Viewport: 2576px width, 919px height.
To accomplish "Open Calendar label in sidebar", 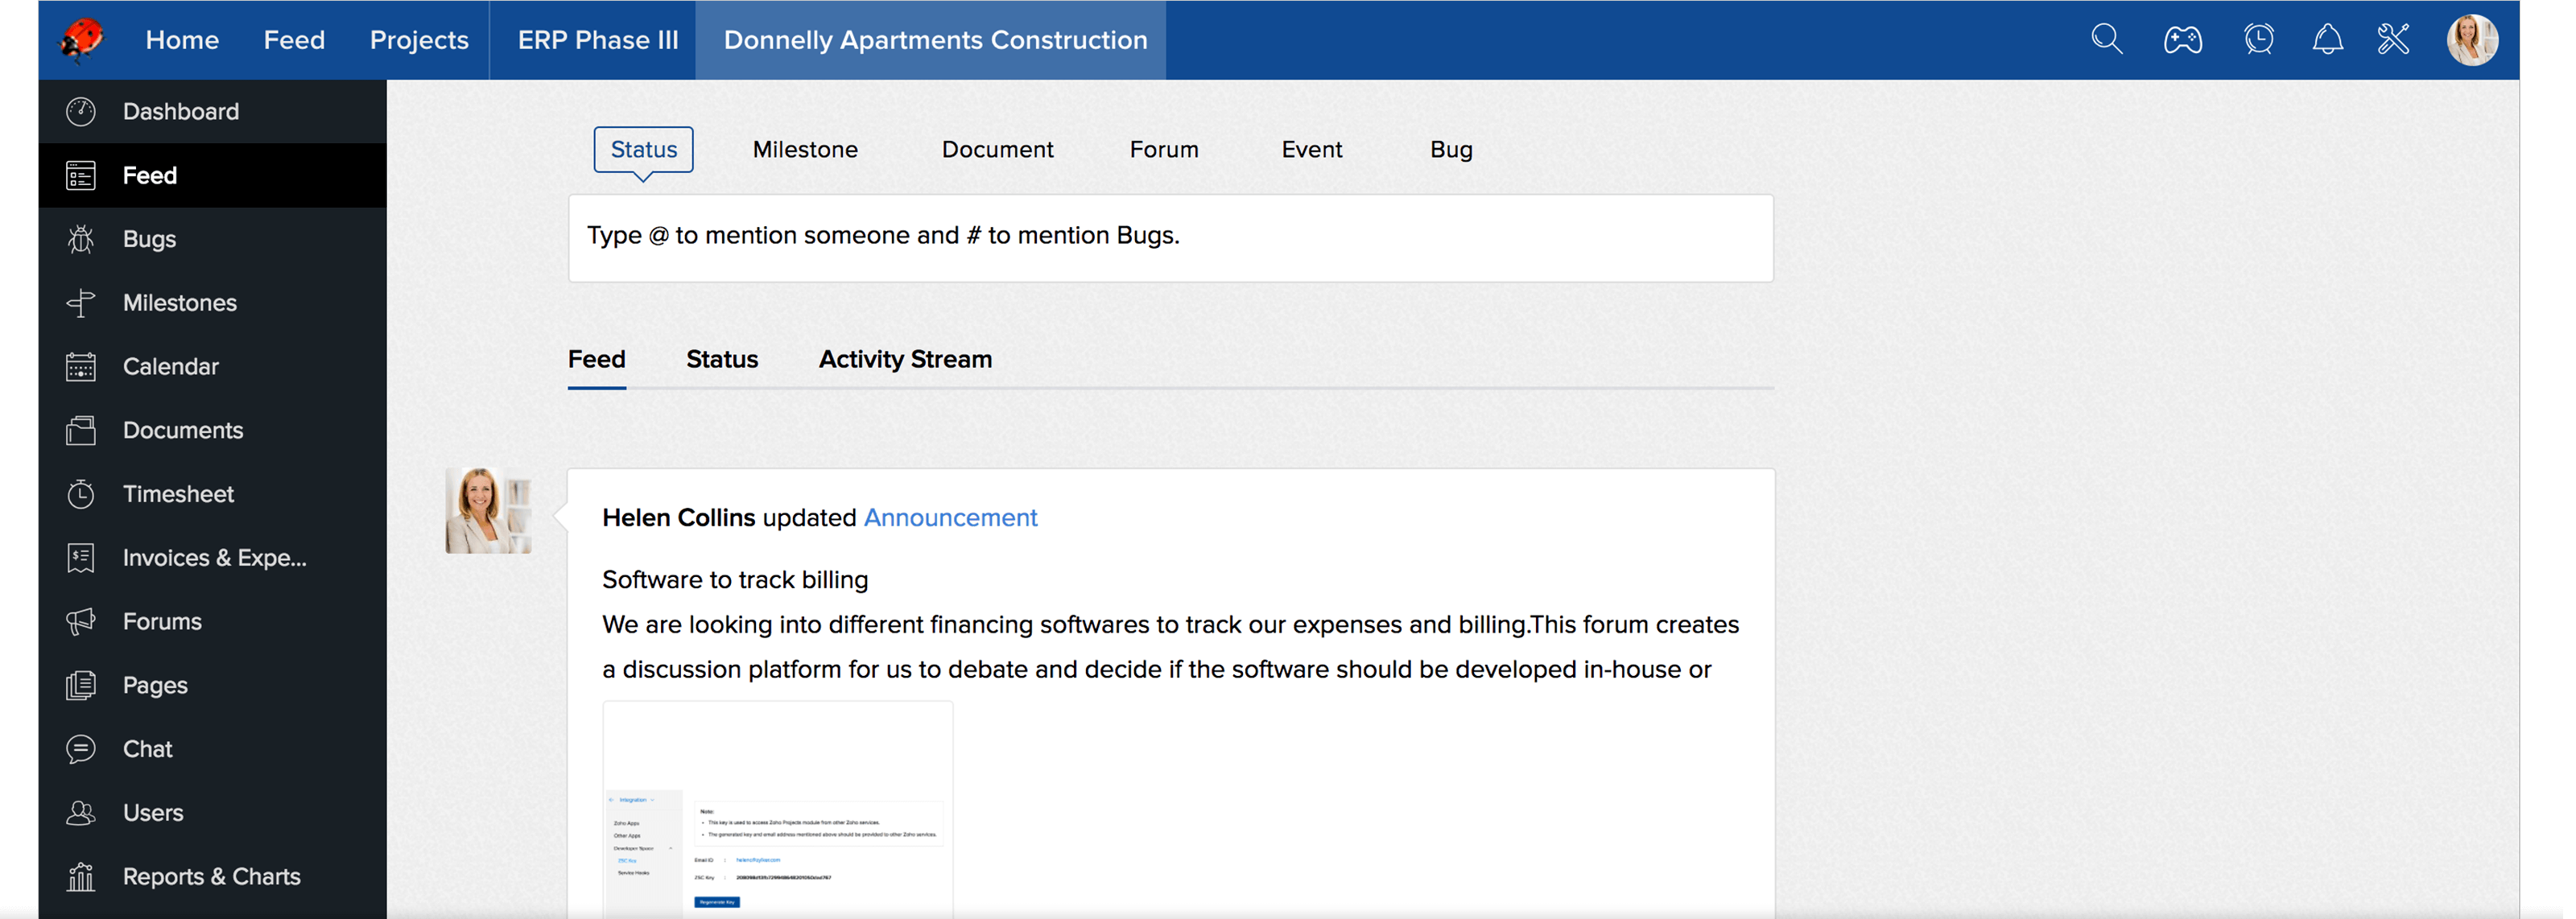I will 171,367.
